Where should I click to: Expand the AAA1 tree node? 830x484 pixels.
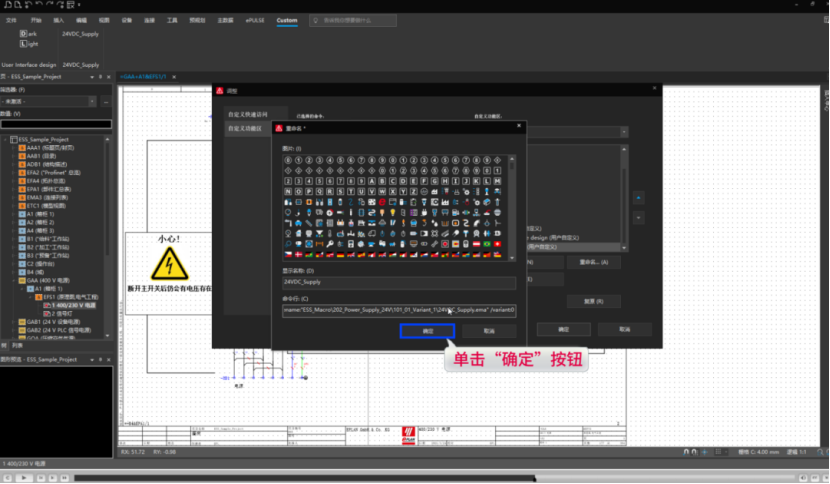point(14,148)
